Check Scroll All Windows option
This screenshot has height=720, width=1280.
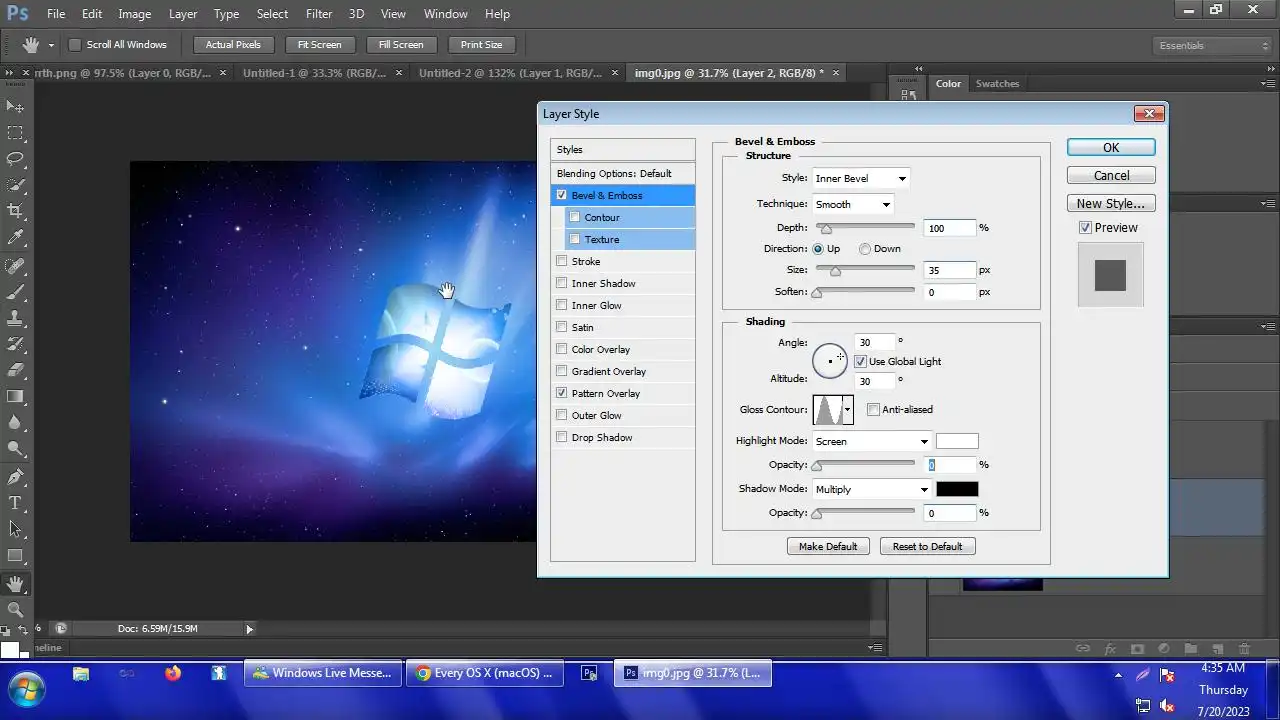pos(75,45)
